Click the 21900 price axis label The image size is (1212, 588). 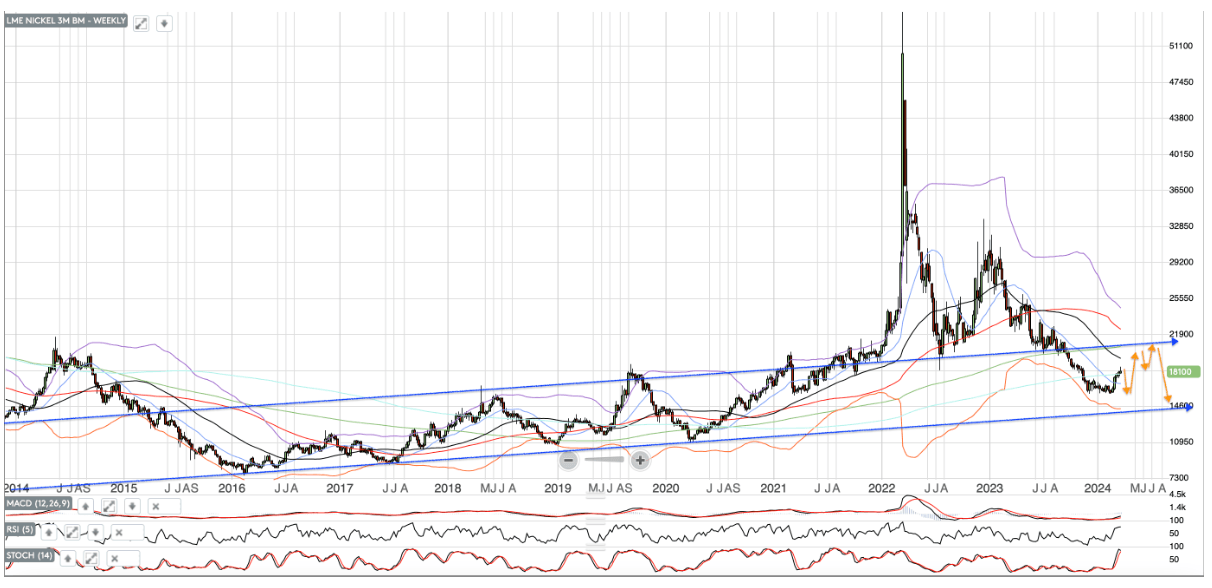(1181, 334)
